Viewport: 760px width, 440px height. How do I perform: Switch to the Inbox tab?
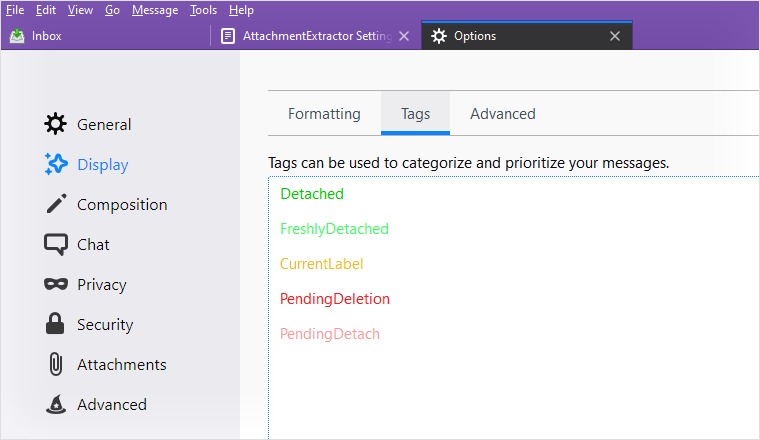pyautogui.click(x=35, y=36)
